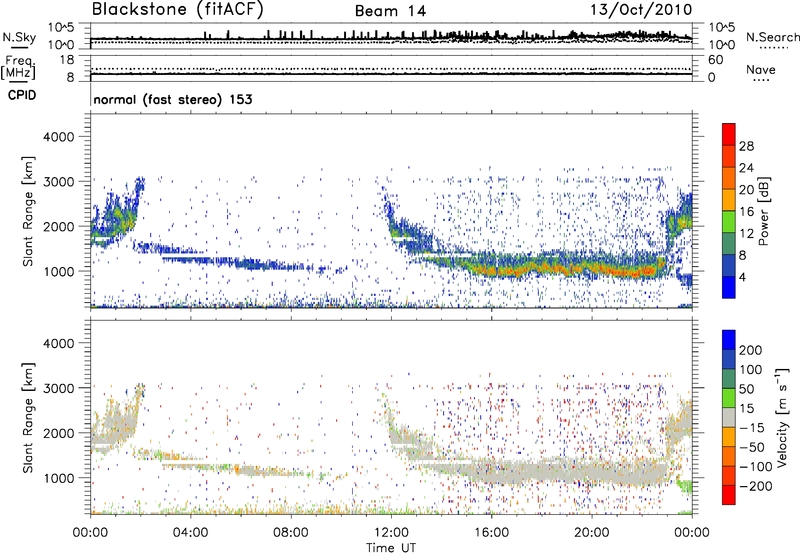Click the "200" tick on Velocity color bar

751,350
